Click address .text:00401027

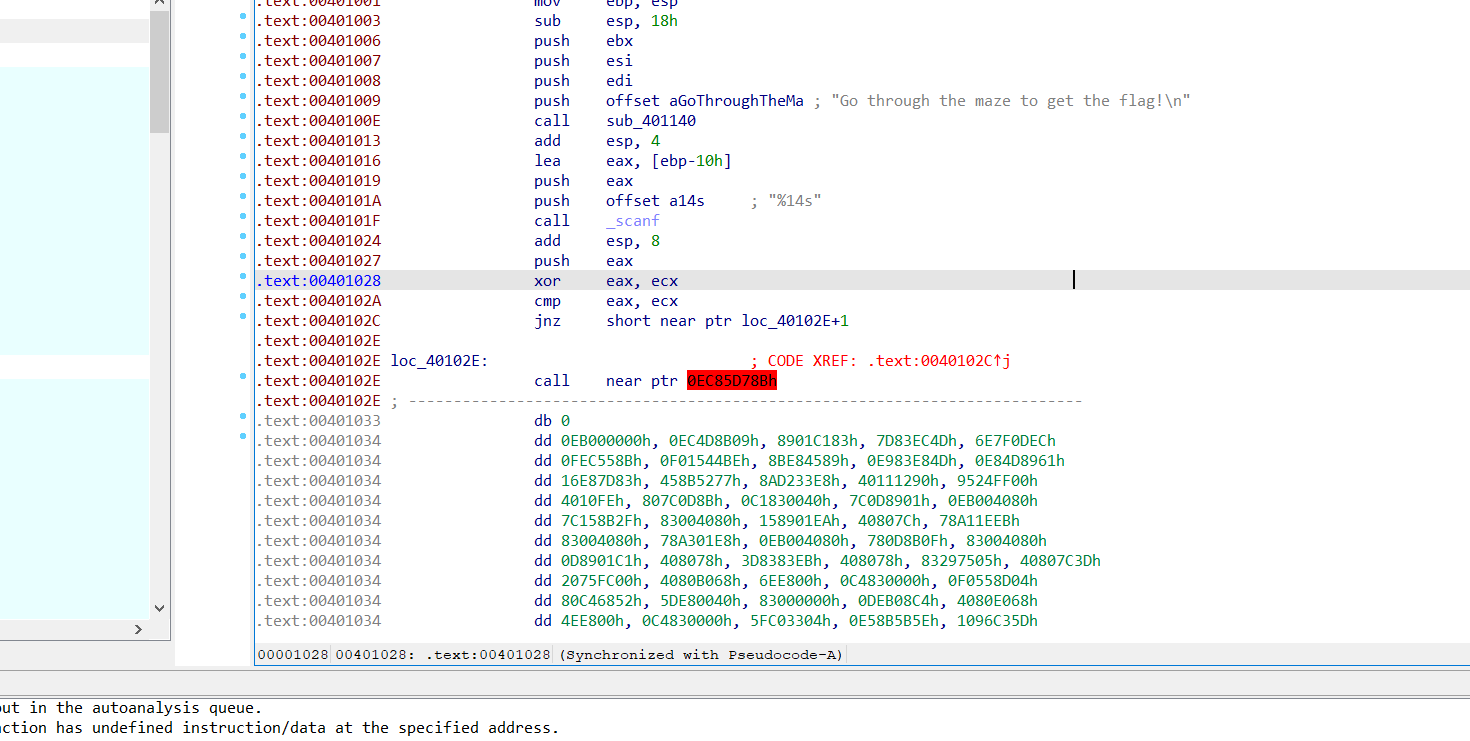coord(318,261)
